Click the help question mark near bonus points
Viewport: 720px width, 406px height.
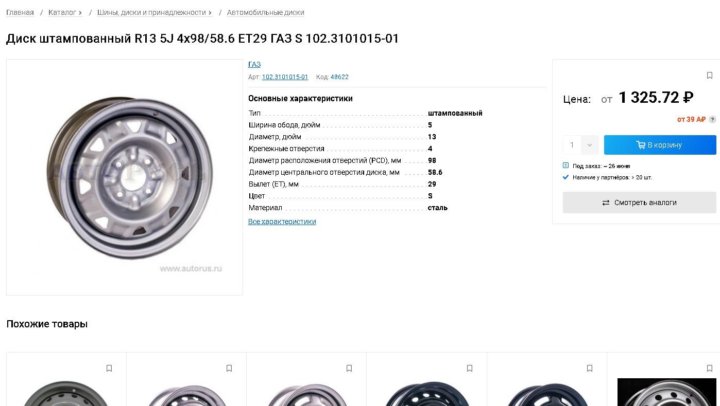[712, 119]
